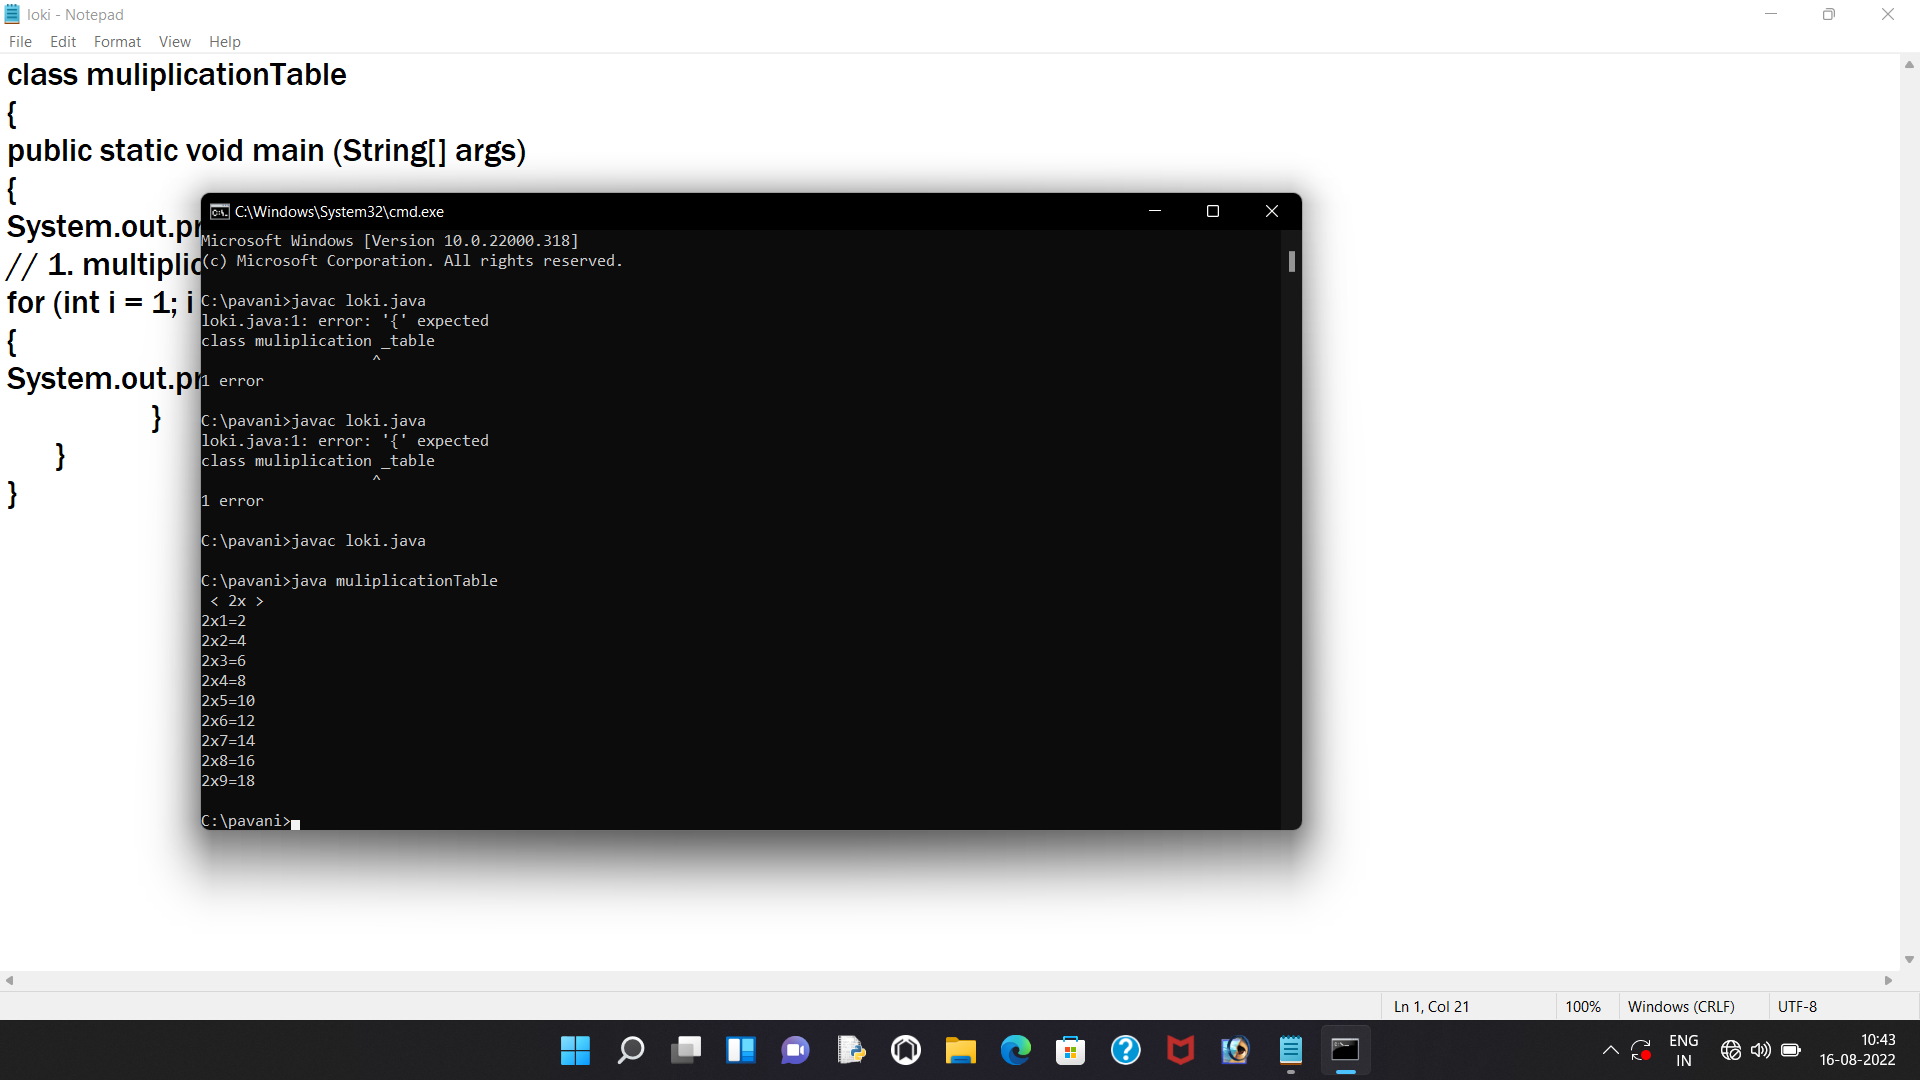Image resolution: width=1920 pixels, height=1080 pixels.
Task: Expand hidden icons with tray chevron
Action: (x=1611, y=1050)
